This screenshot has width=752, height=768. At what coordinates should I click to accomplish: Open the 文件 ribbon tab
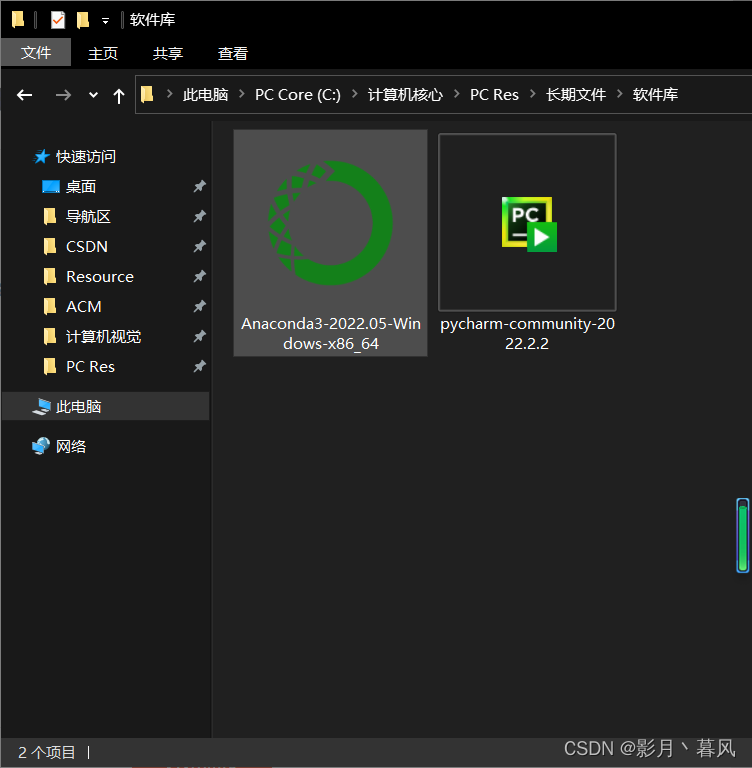click(36, 52)
